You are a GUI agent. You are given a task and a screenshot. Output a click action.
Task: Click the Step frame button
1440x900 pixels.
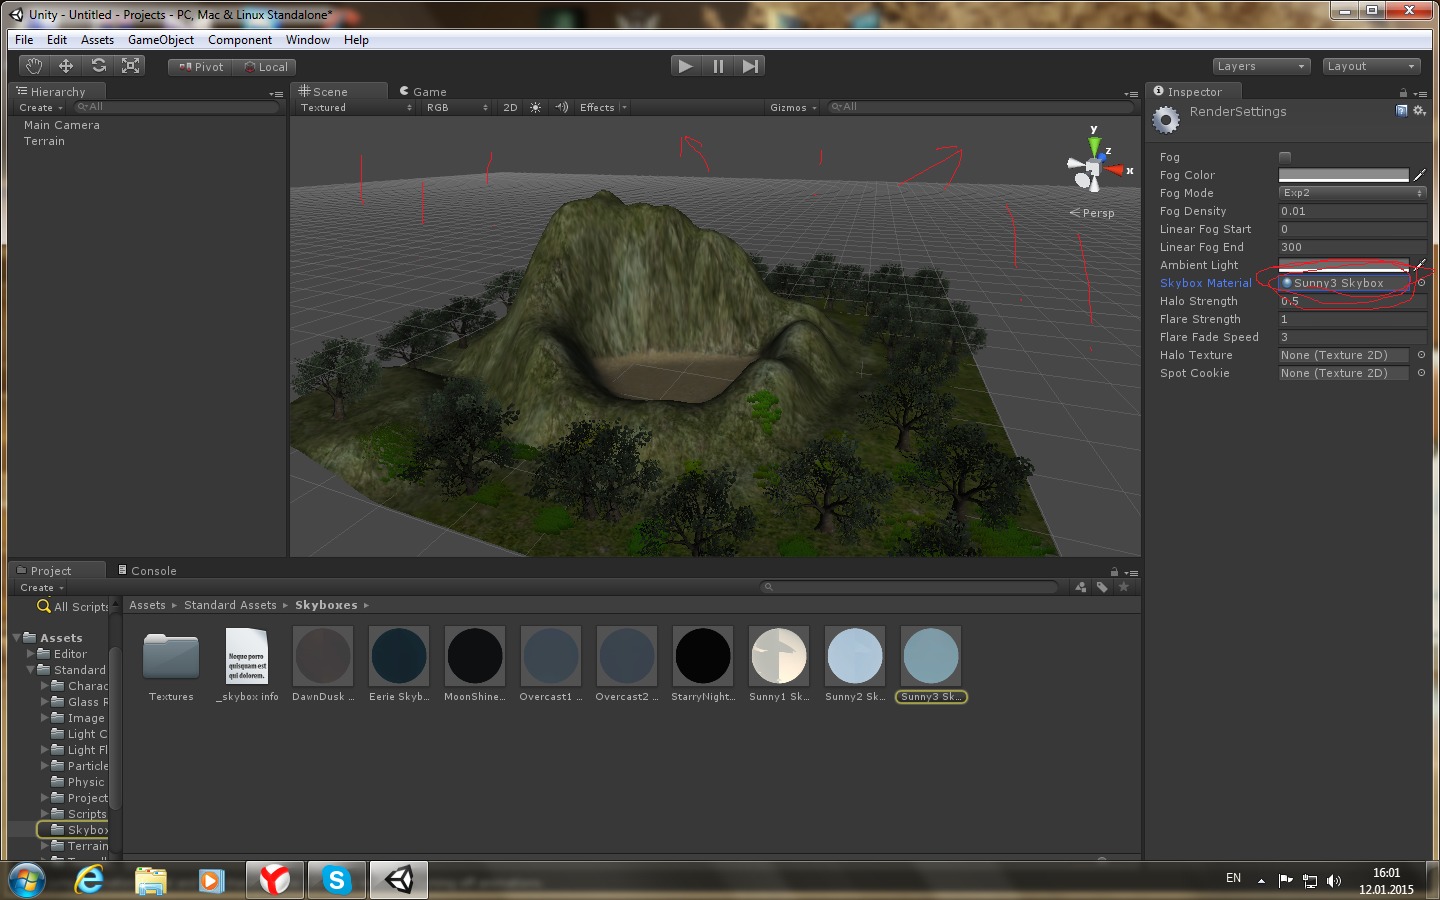(750, 66)
